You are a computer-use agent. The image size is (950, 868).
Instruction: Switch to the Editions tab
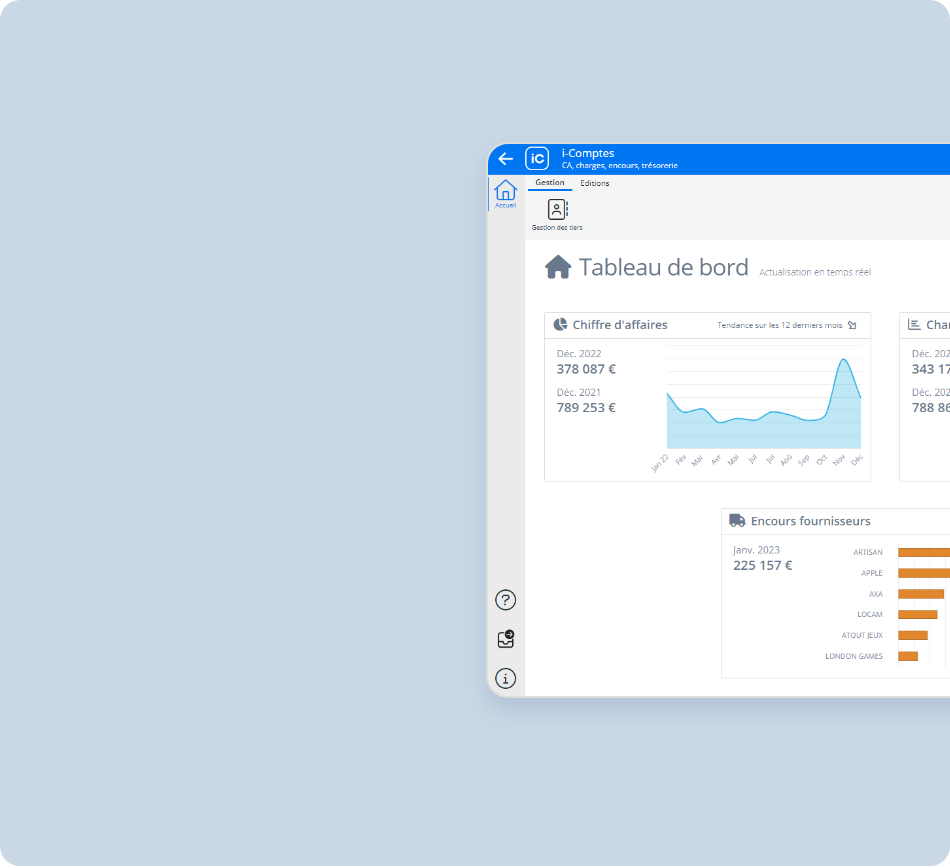click(595, 183)
